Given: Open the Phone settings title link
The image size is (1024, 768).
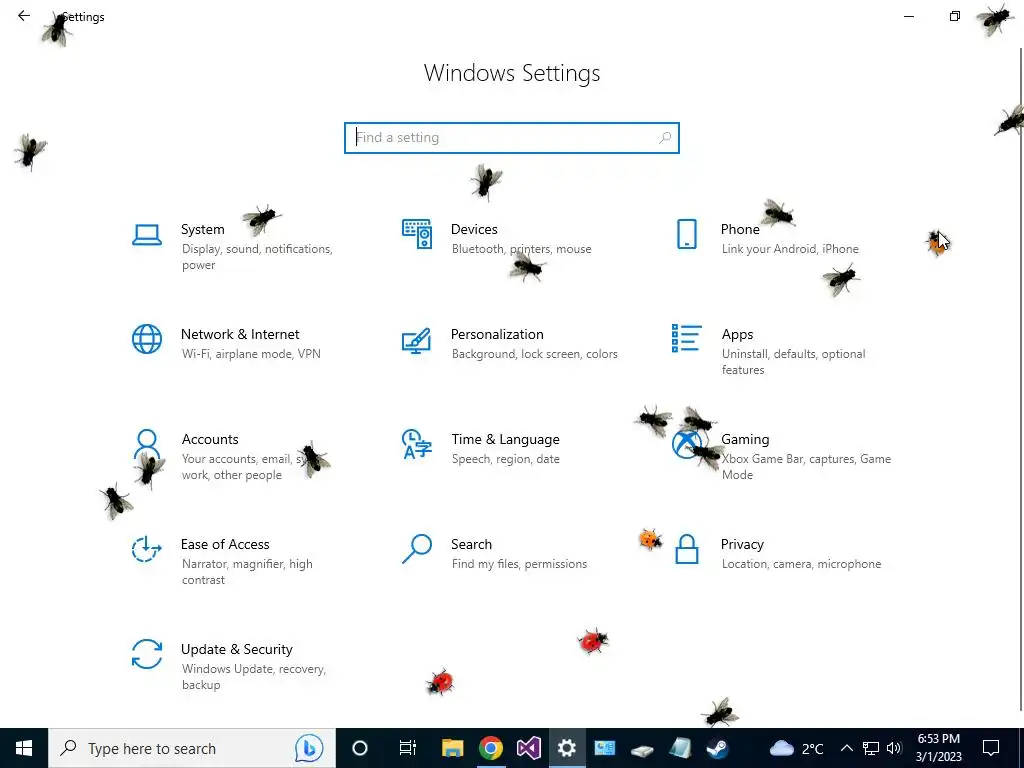Looking at the screenshot, I should (x=740, y=229).
